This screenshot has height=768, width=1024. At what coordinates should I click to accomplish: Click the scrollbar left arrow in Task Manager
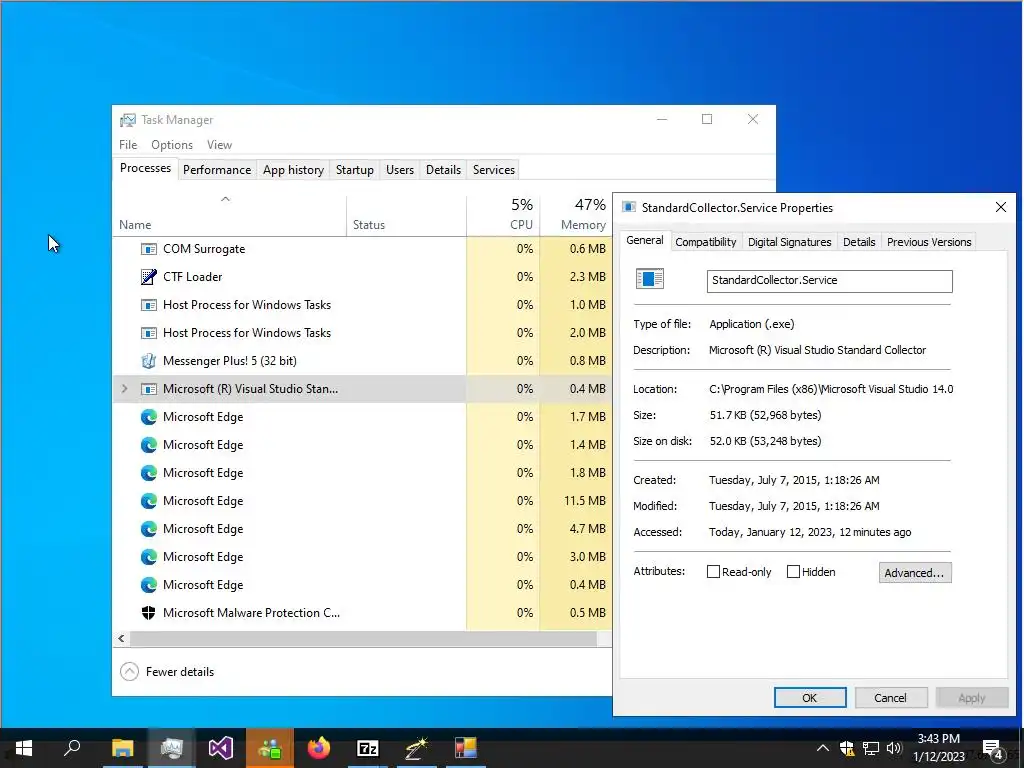pyautogui.click(x=121, y=639)
